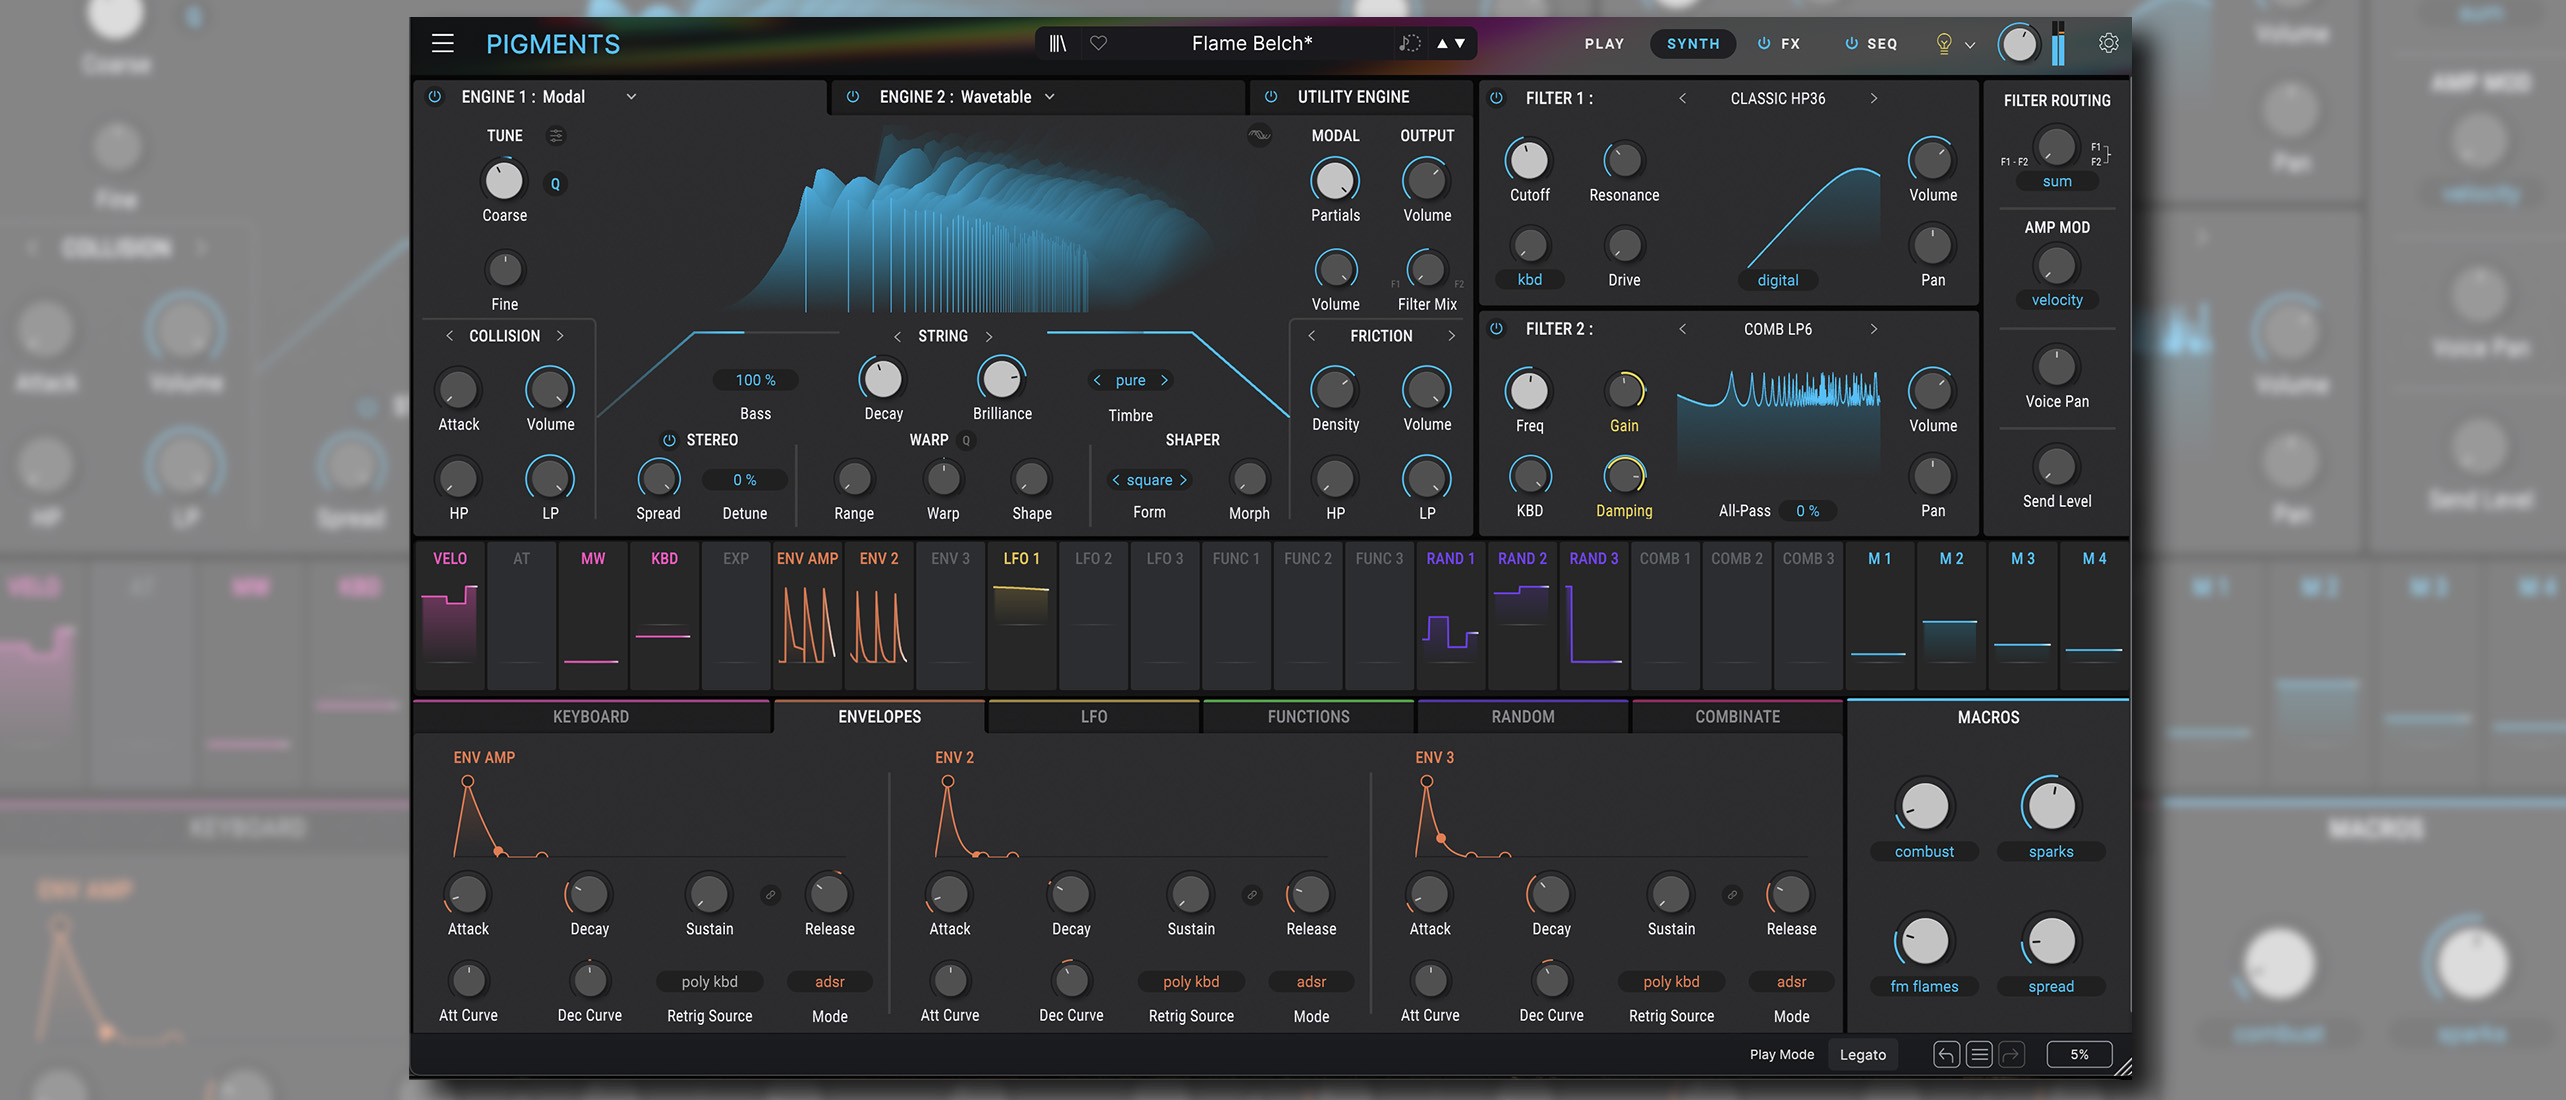Click the window resize corner handle
Viewport: 2566px width, 1100px height.
pos(2123,1068)
